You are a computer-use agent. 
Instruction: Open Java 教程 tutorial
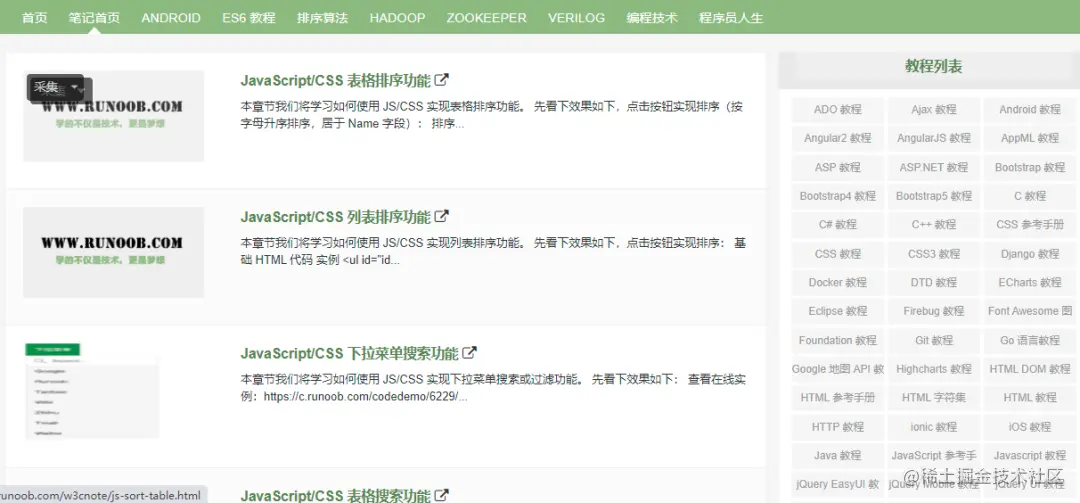point(838,455)
